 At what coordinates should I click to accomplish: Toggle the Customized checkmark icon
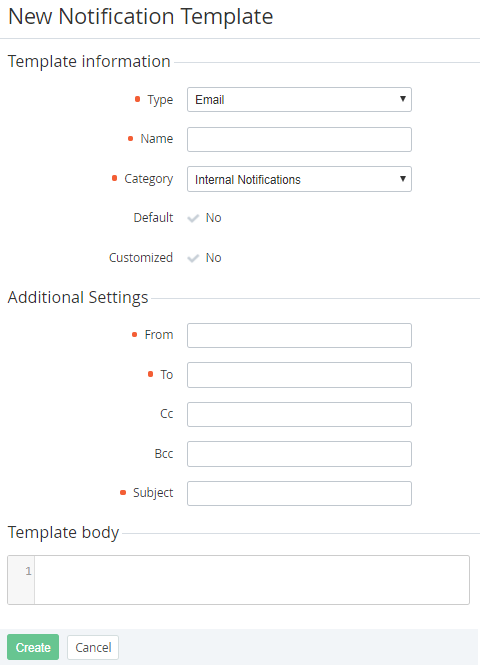[193, 258]
